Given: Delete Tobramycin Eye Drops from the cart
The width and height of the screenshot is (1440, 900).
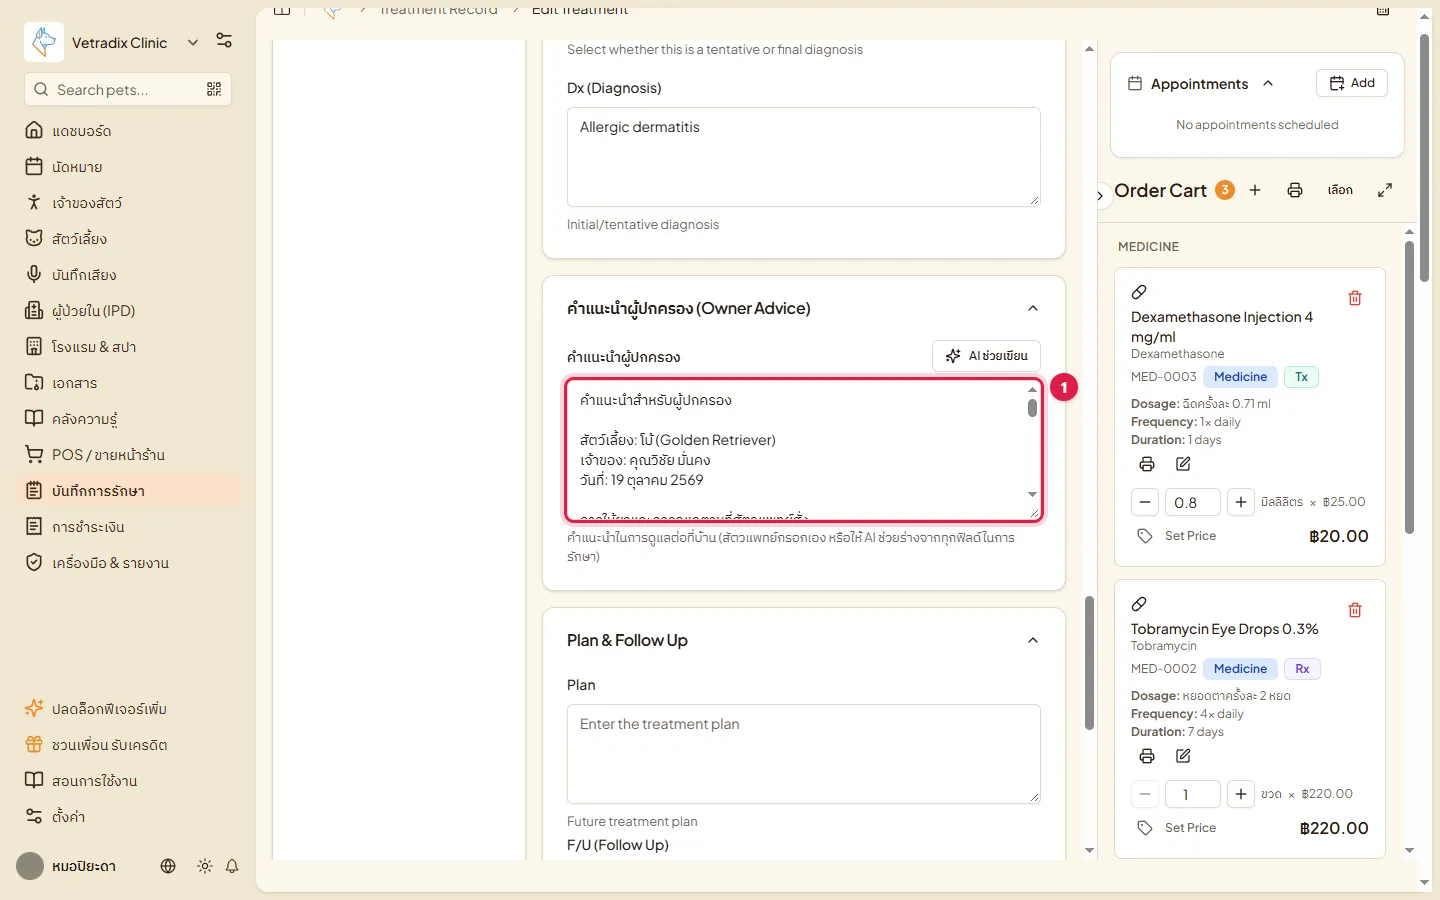Looking at the screenshot, I should pos(1355,610).
